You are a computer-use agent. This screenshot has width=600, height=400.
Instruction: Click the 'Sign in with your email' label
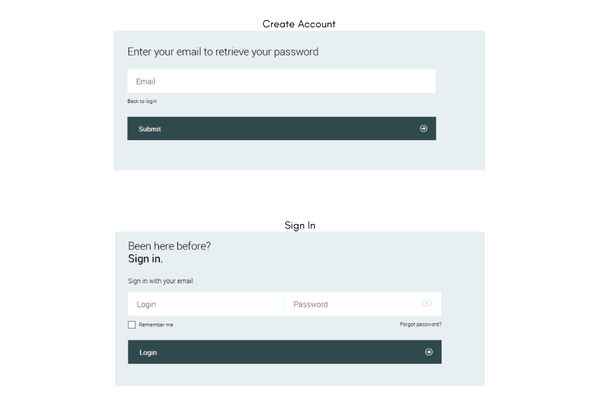click(x=160, y=281)
